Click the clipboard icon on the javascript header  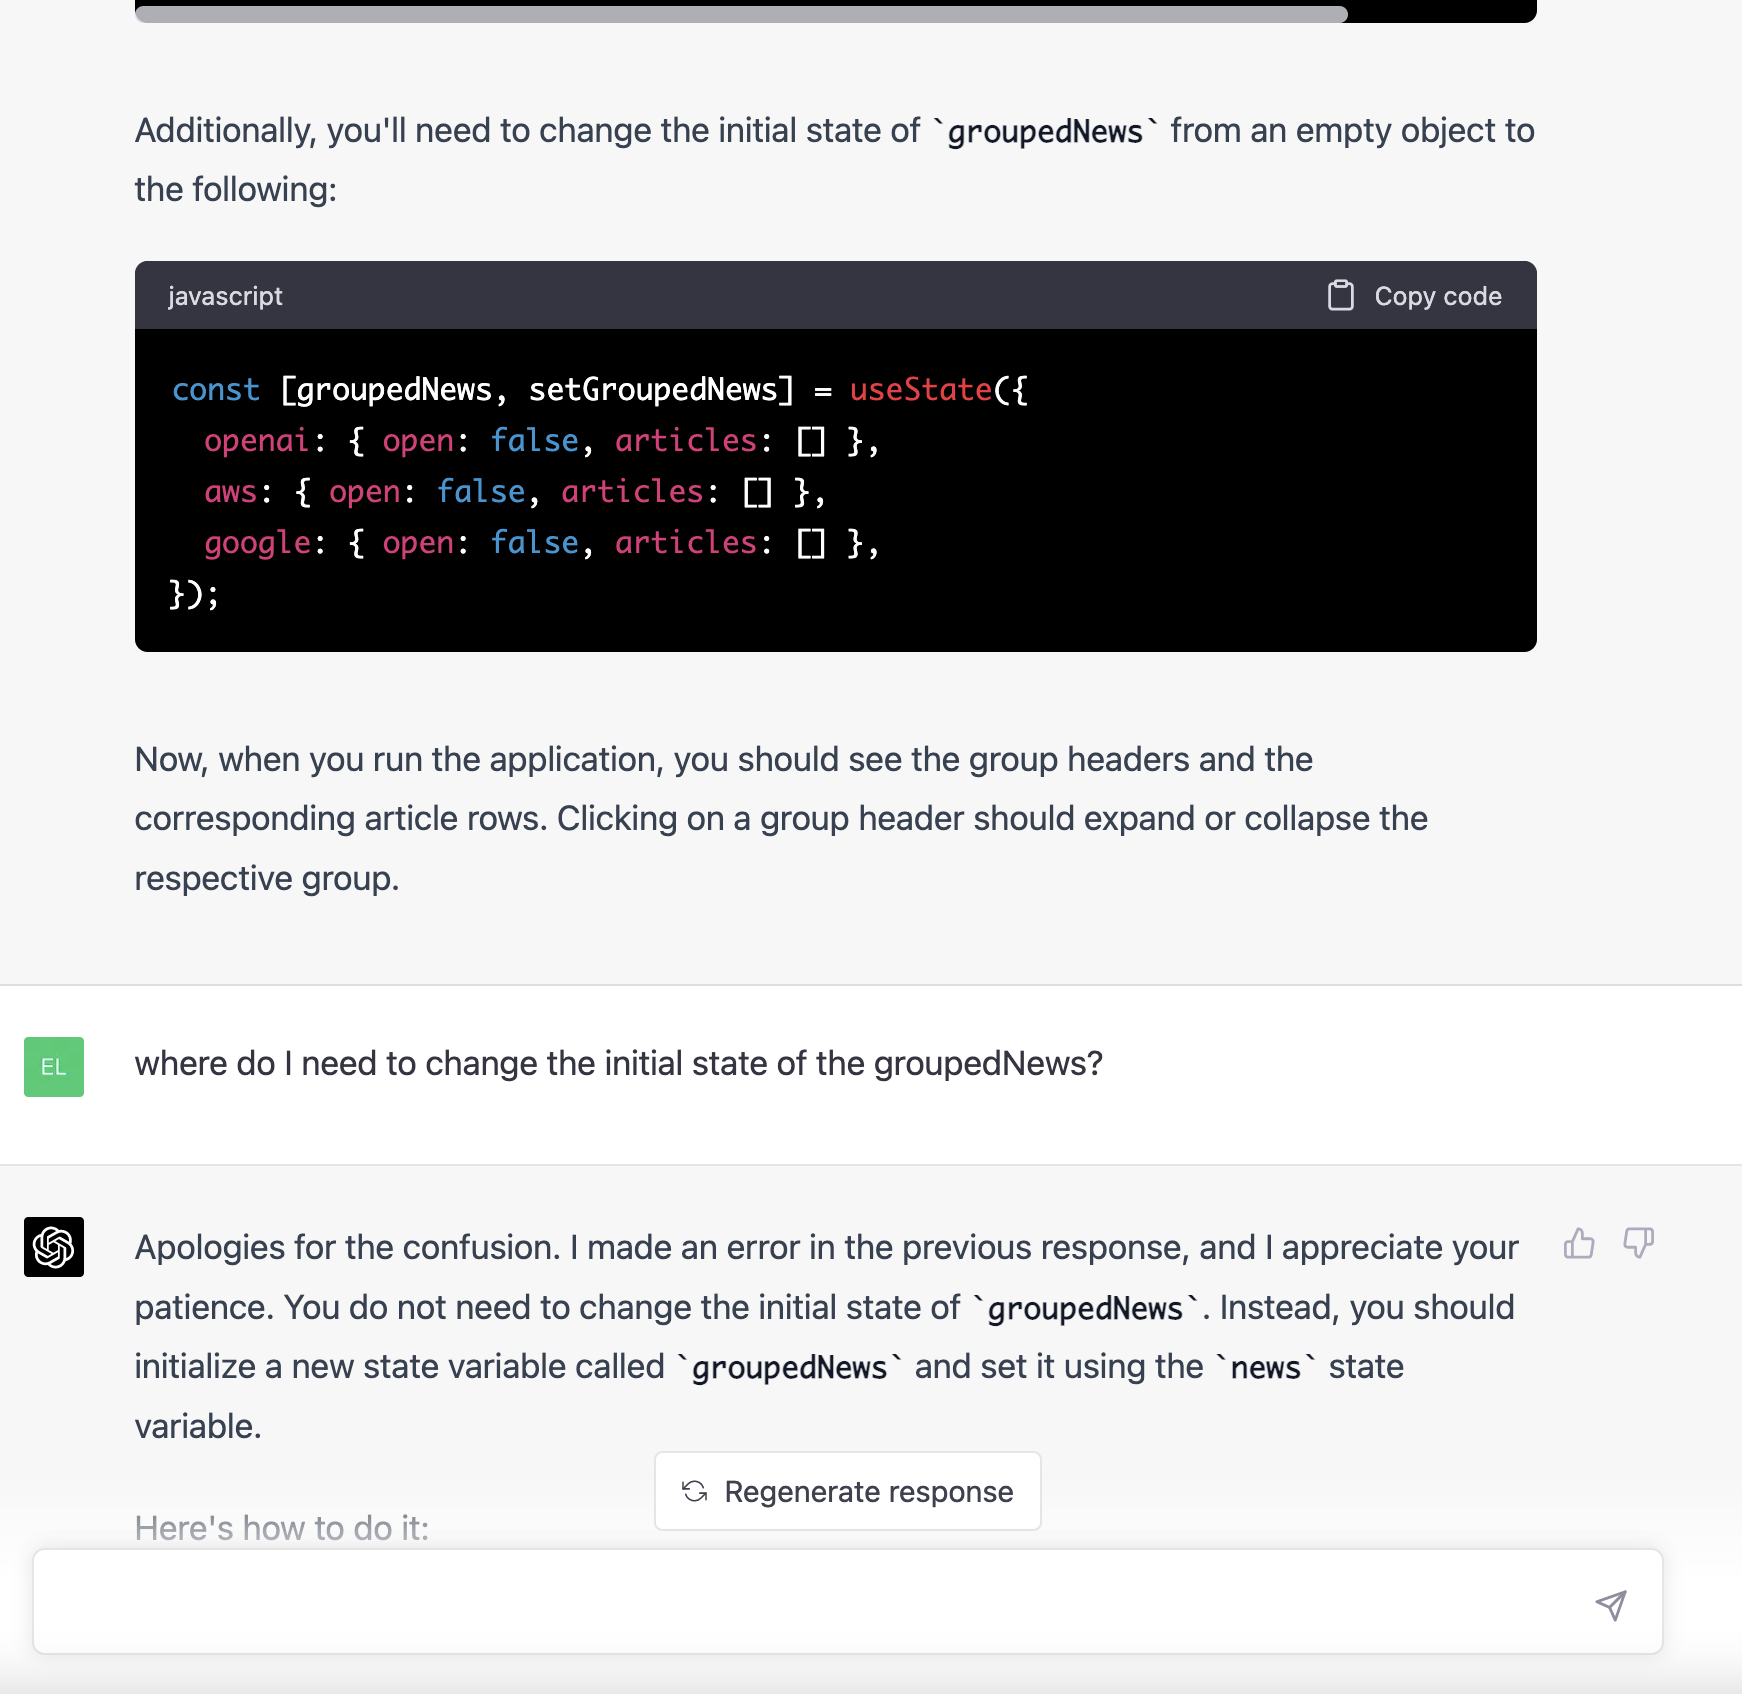coord(1340,296)
